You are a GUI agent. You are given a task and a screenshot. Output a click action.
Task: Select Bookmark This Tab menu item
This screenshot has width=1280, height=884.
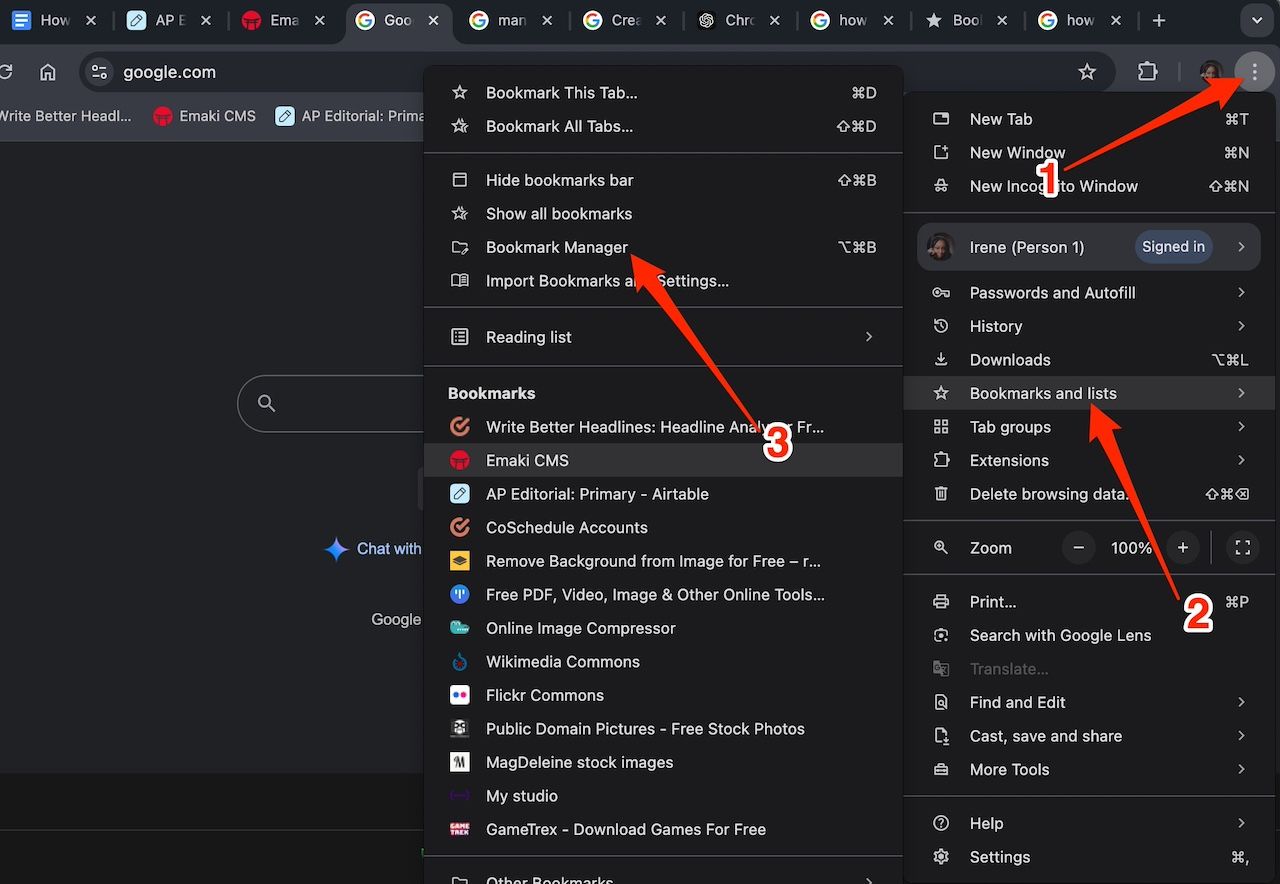[x=663, y=93]
